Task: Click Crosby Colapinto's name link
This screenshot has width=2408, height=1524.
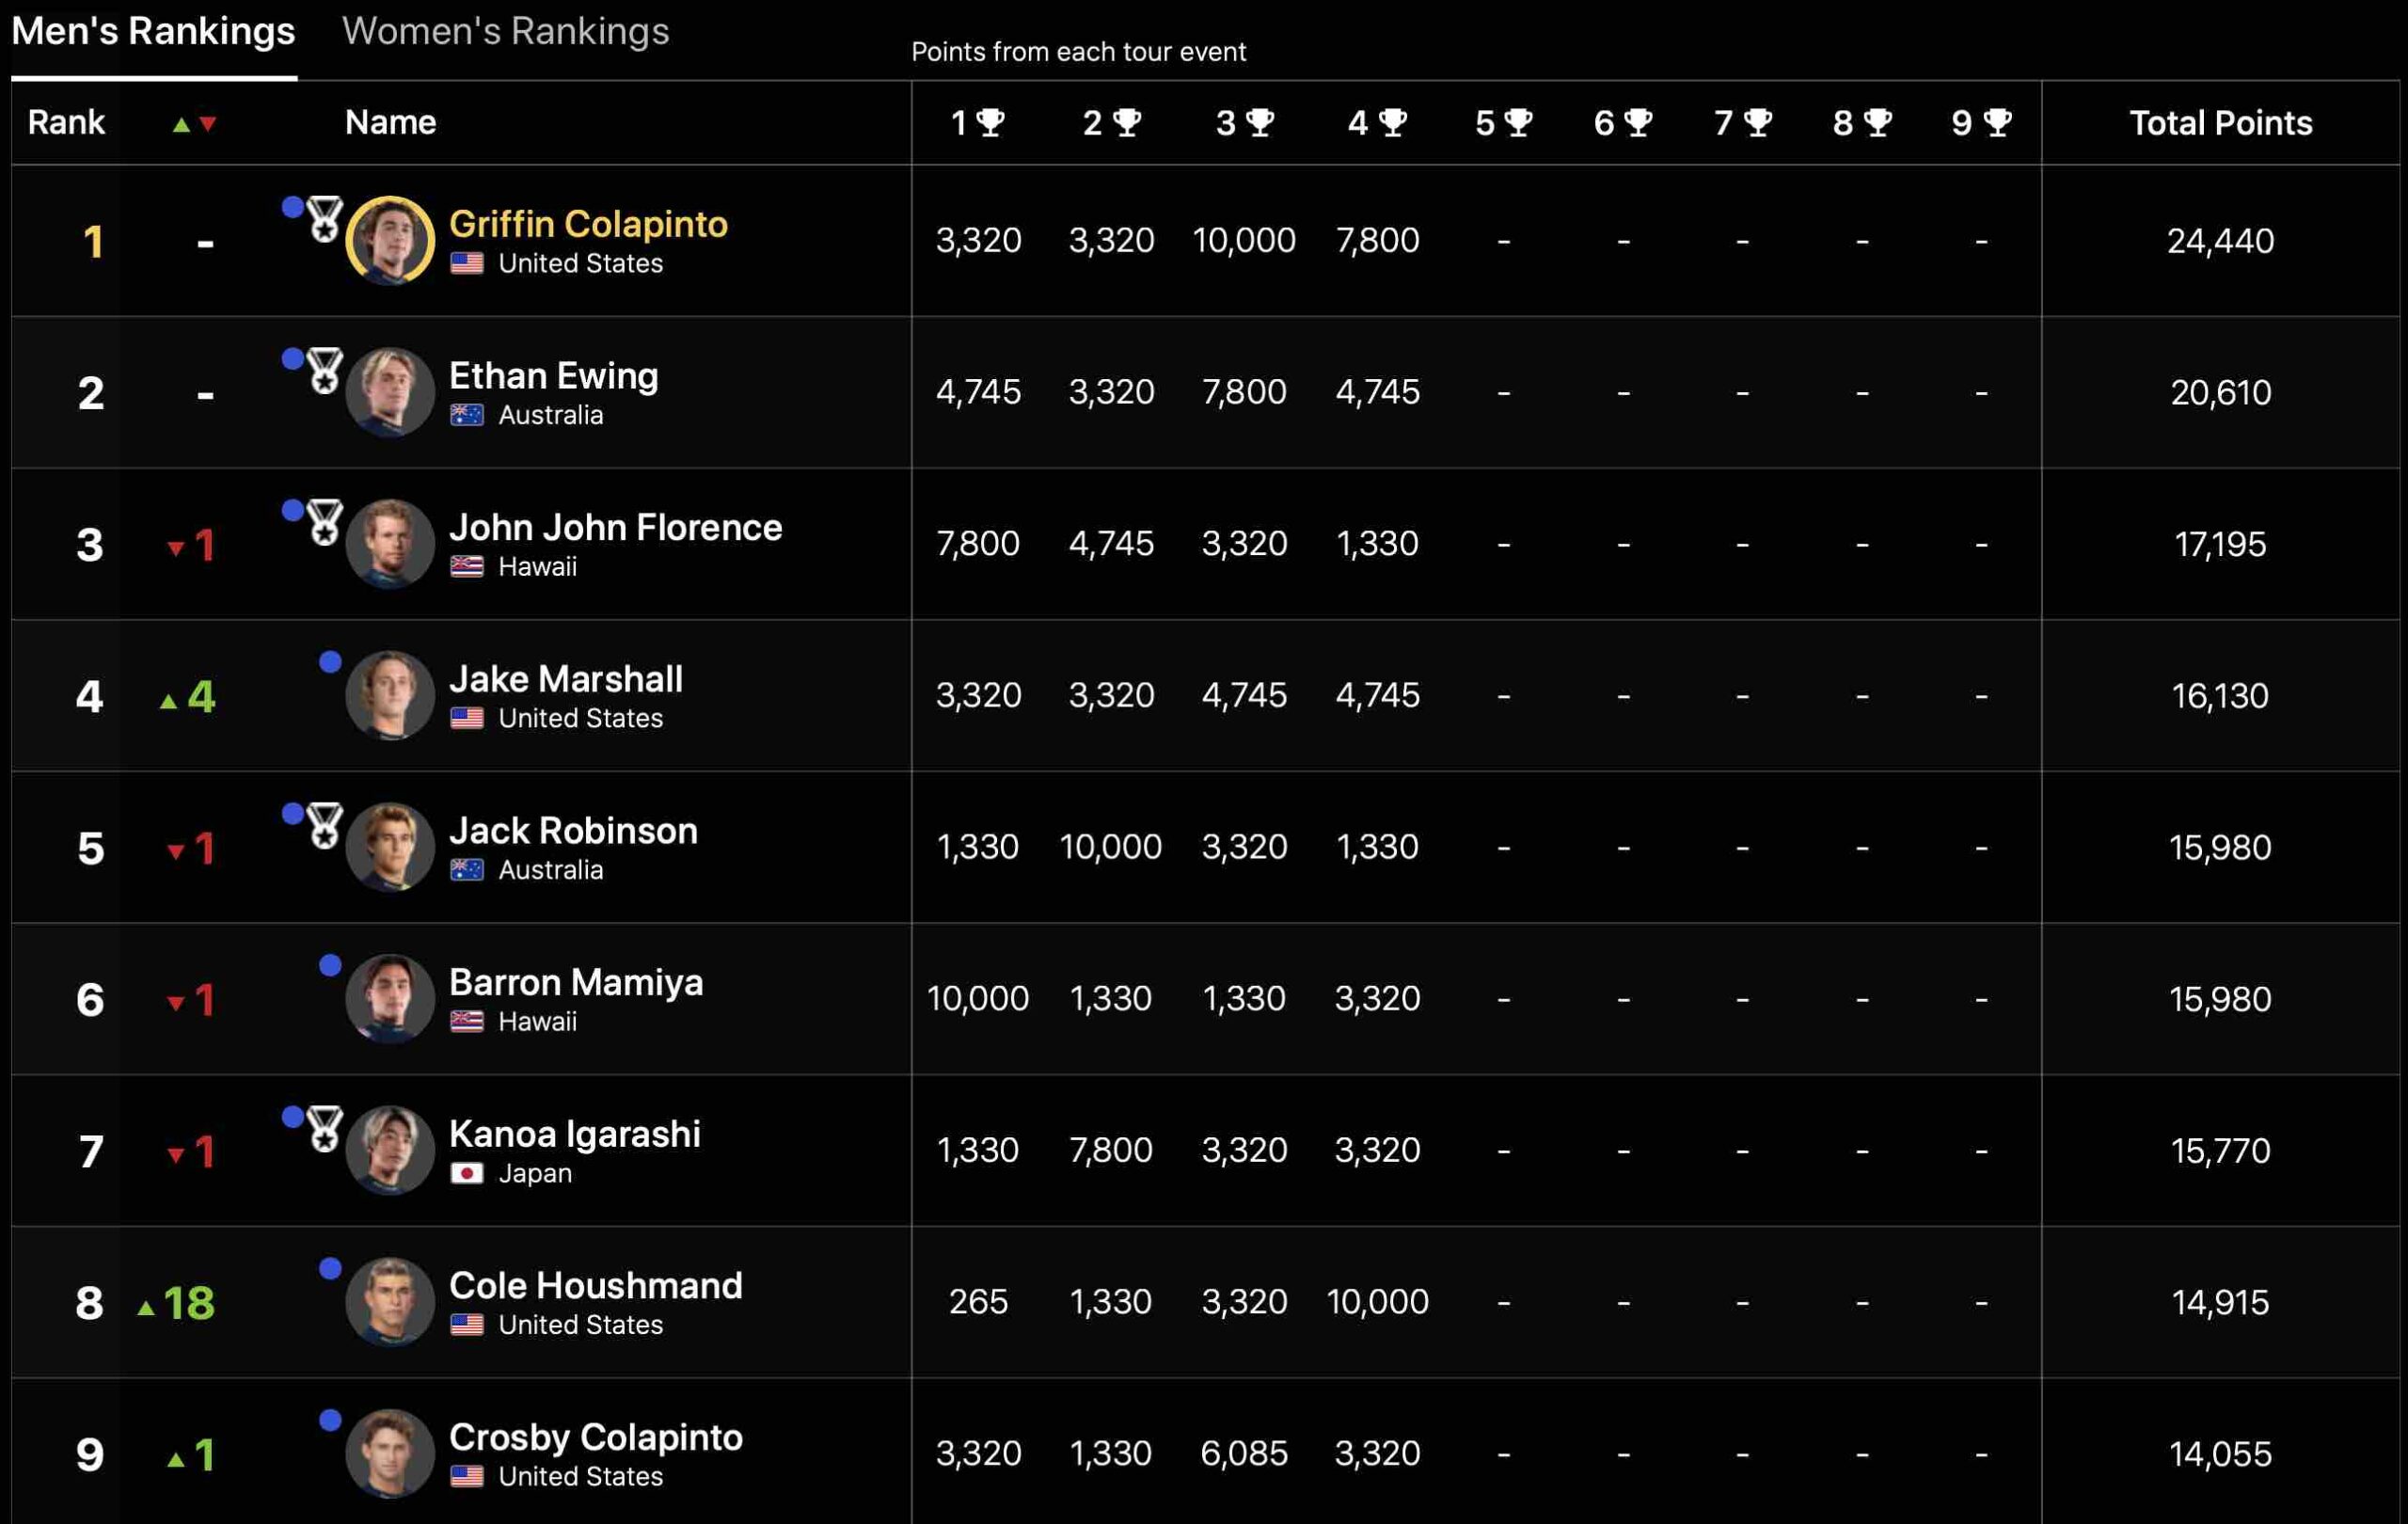Action: [x=595, y=1437]
